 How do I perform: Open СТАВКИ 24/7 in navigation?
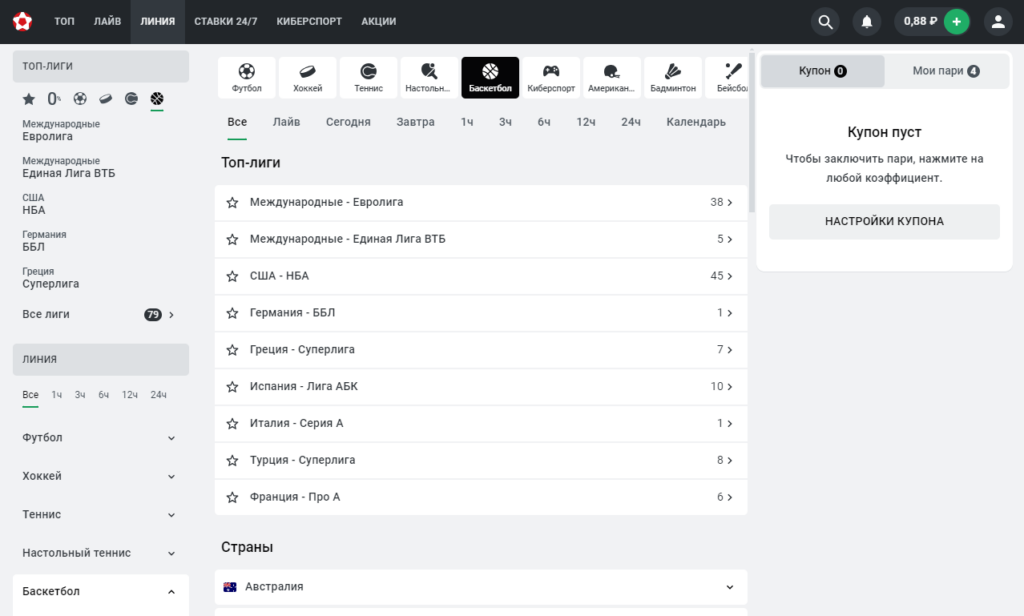coord(225,22)
